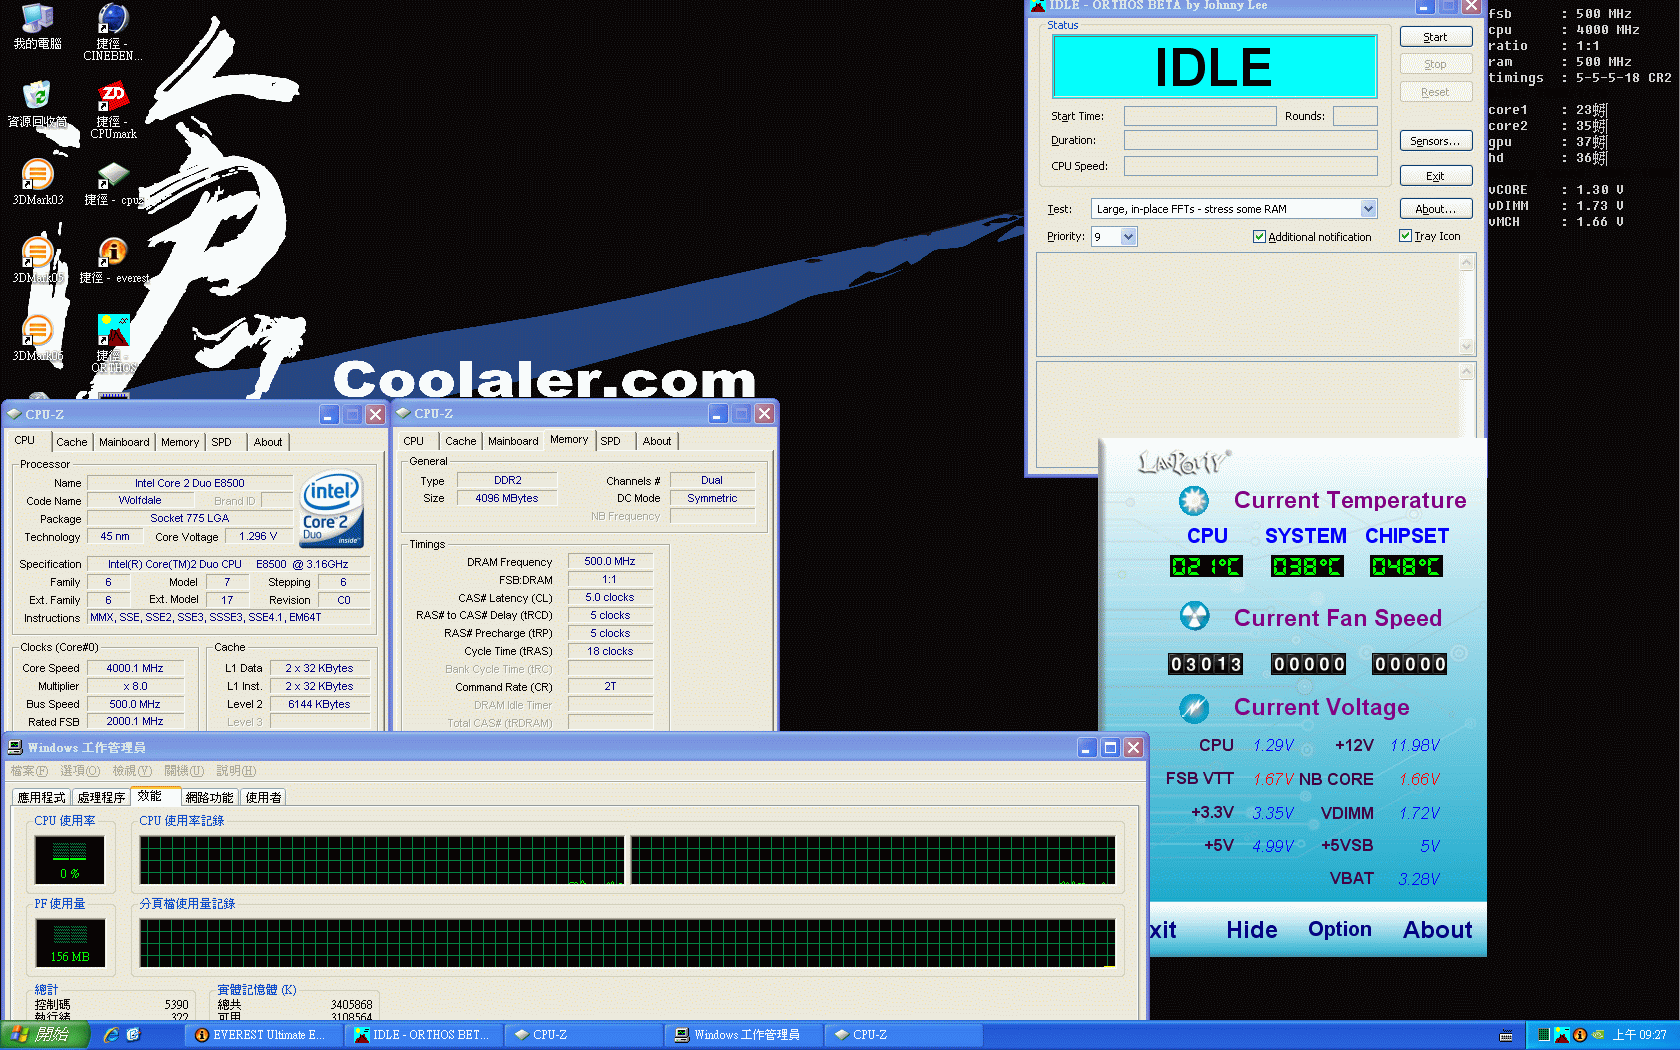
Task: Click the Start button in ORTHOS
Action: click(1436, 37)
